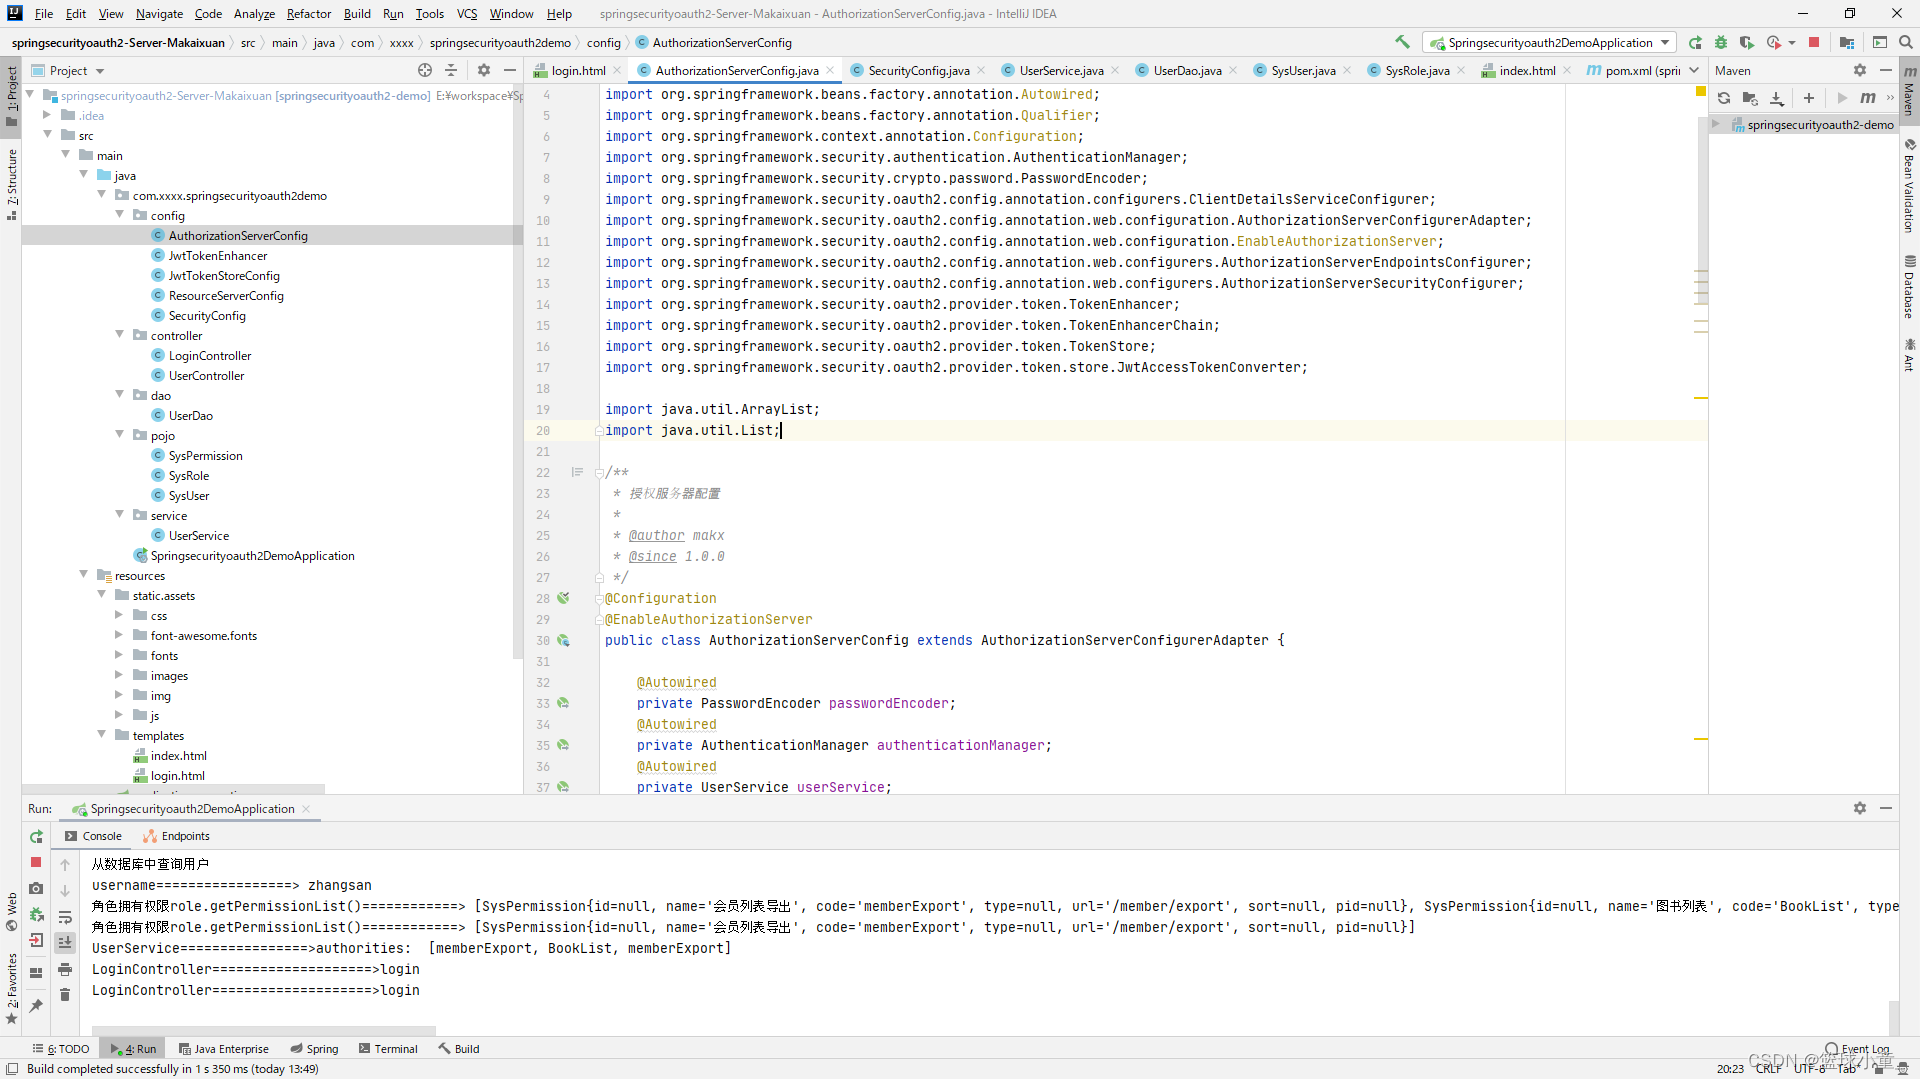Open UserController in project tree
The image size is (1920, 1079).
[206, 375]
